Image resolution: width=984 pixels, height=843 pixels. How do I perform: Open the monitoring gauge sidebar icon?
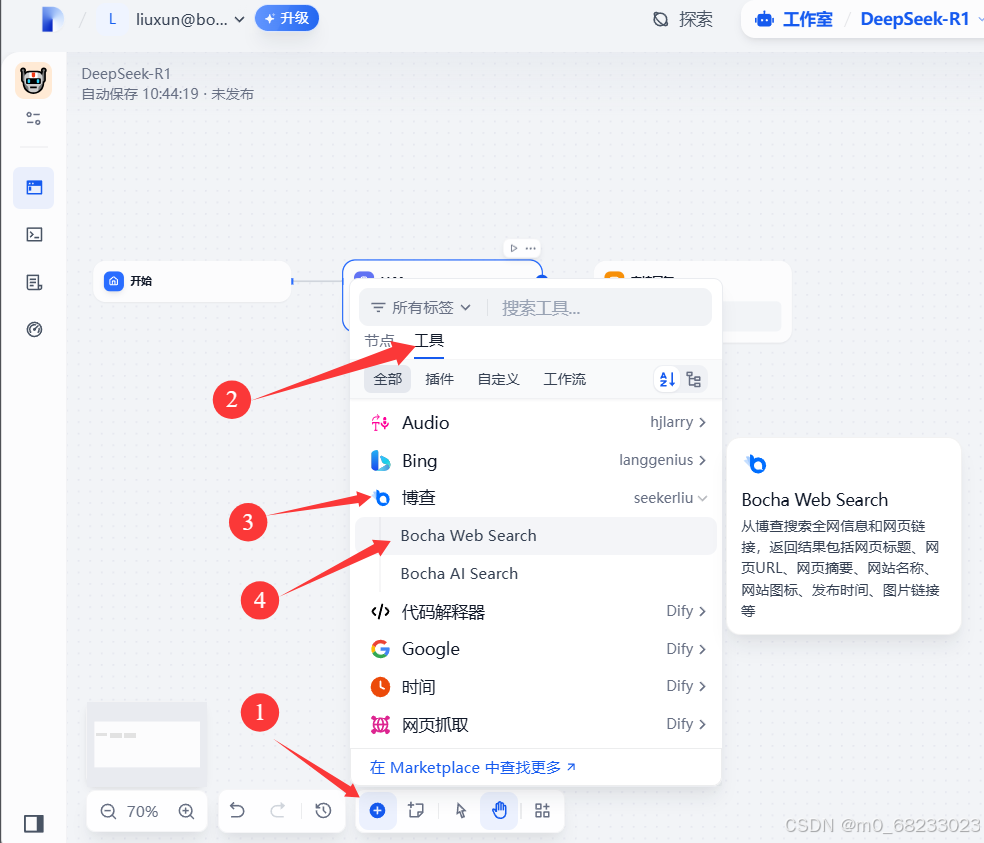point(34,330)
